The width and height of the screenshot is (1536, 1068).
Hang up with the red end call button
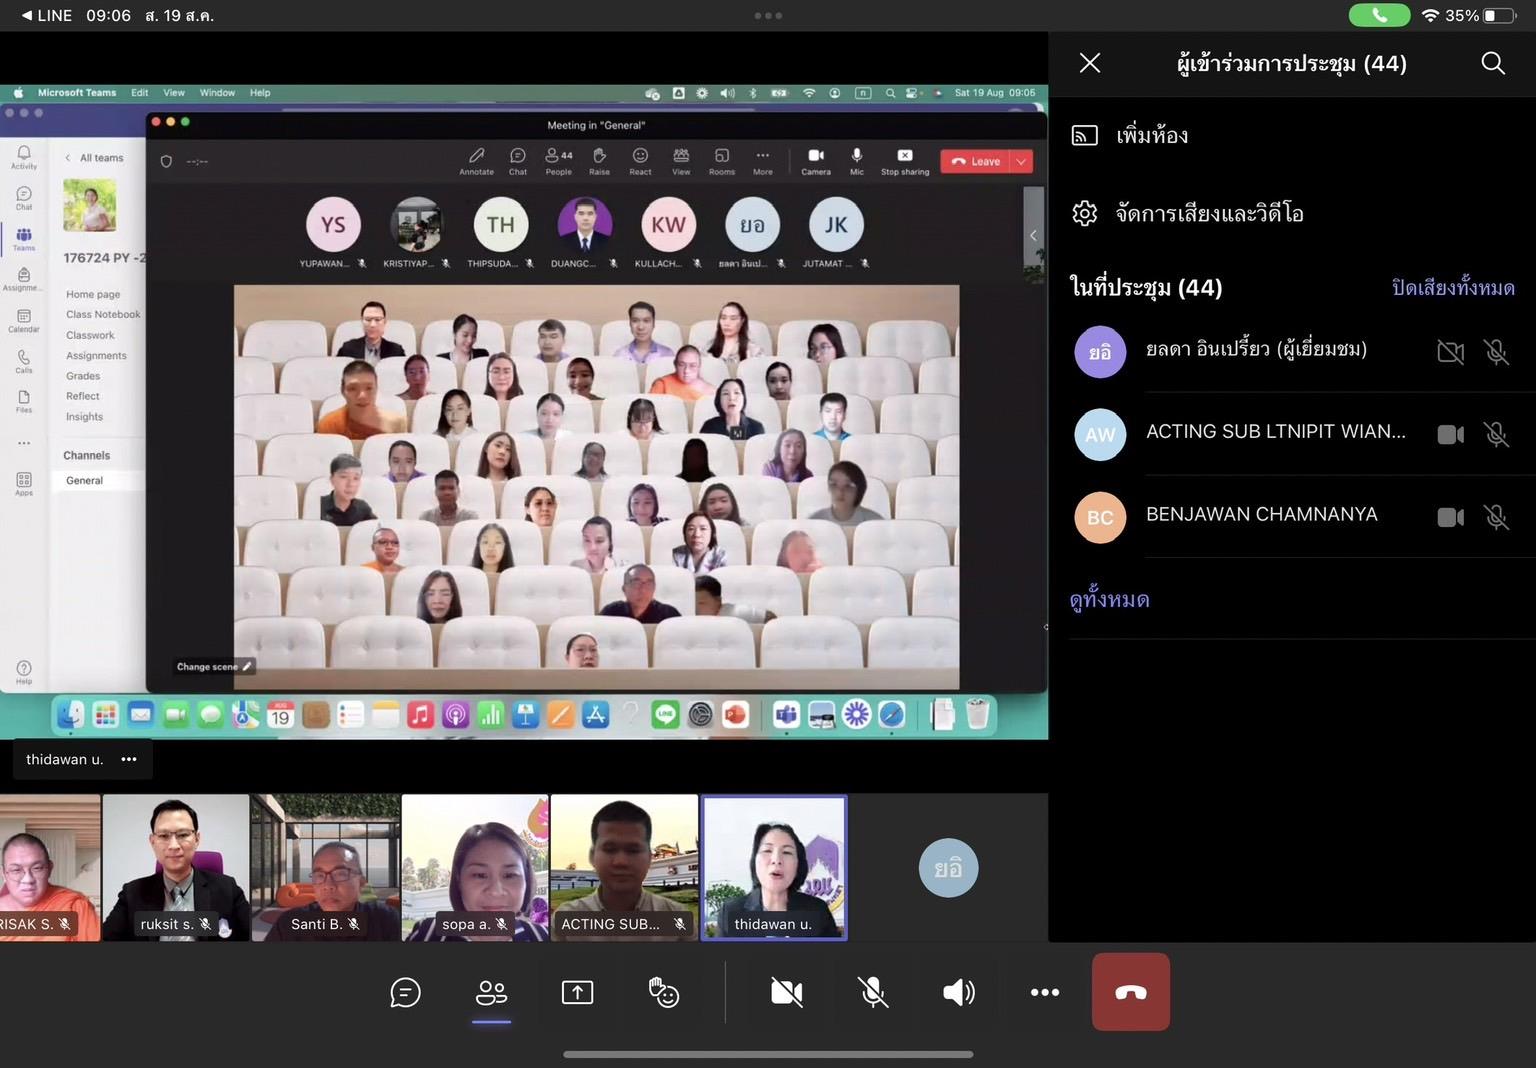(1131, 992)
